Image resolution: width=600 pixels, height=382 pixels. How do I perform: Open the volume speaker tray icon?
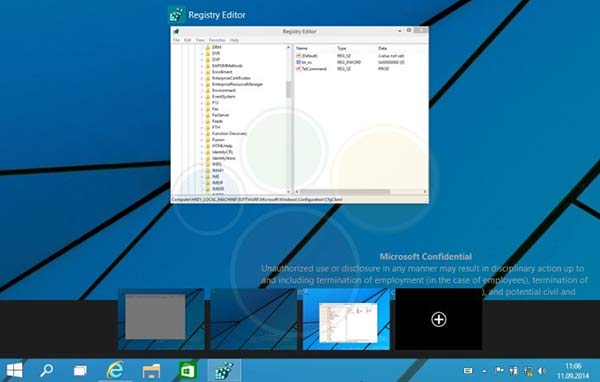pyautogui.click(x=541, y=371)
